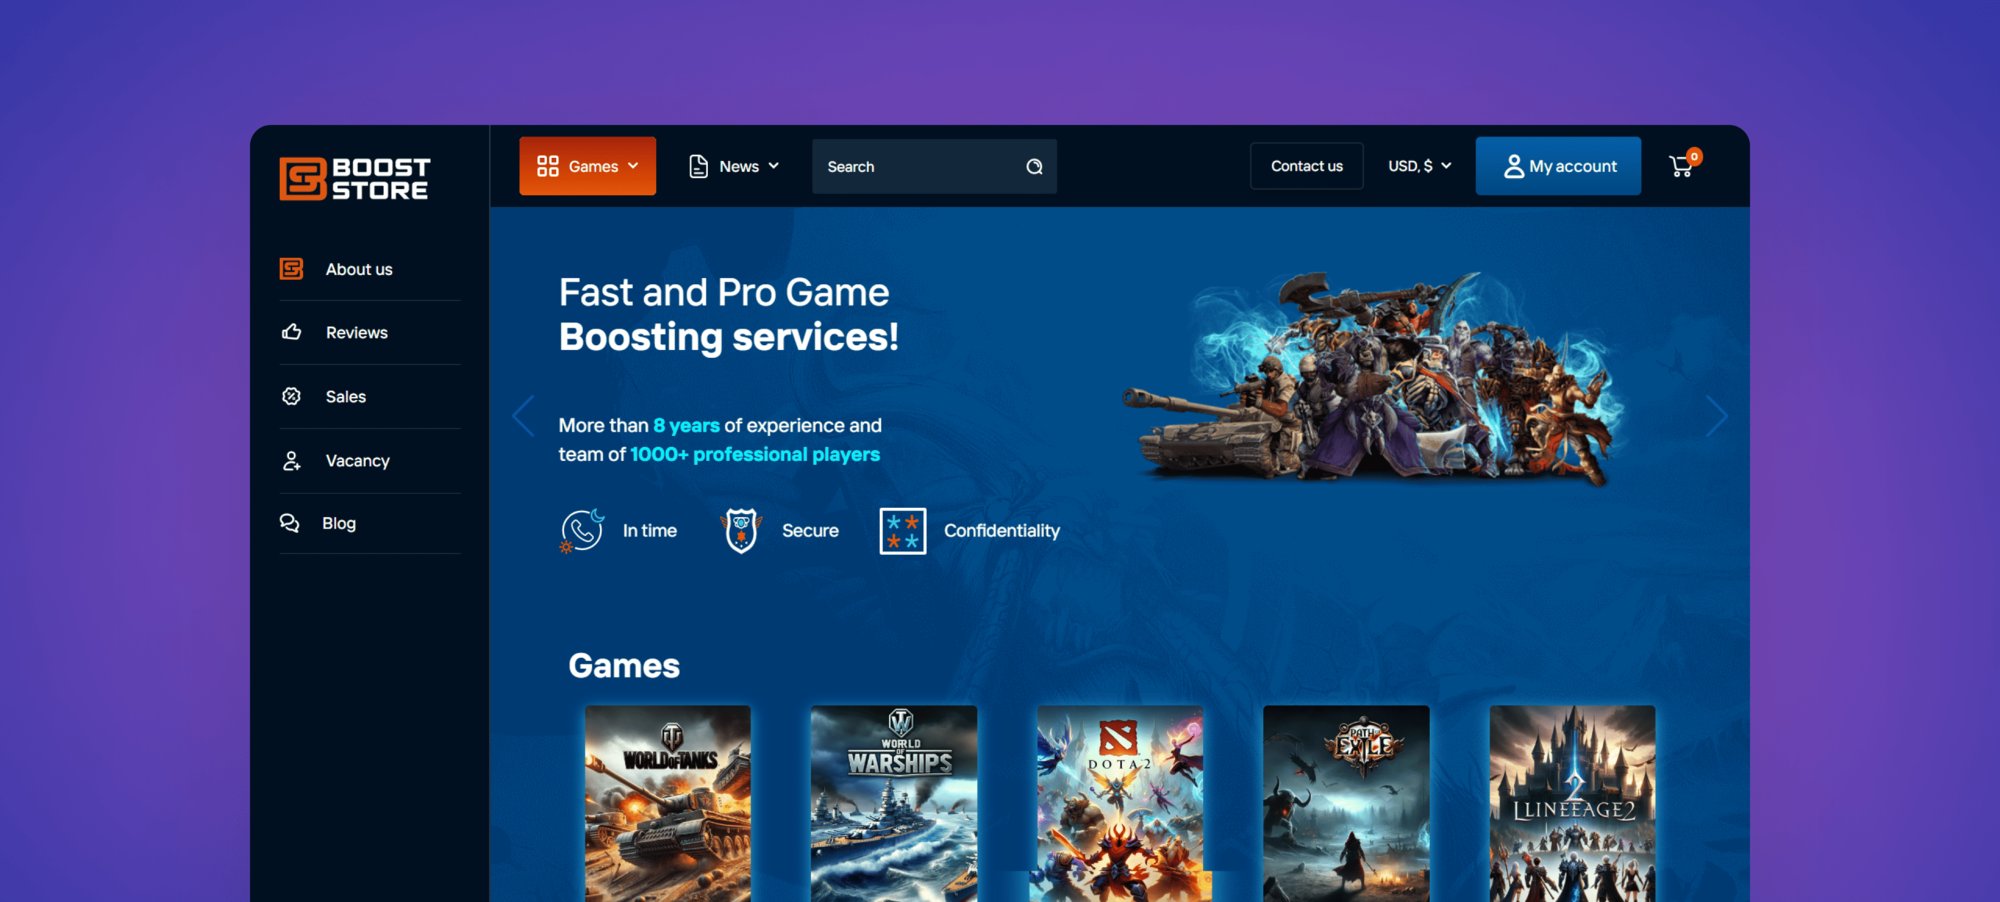This screenshot has height=902, width=2000.
Task: Open the USD currency selector
Action: 1419,166
